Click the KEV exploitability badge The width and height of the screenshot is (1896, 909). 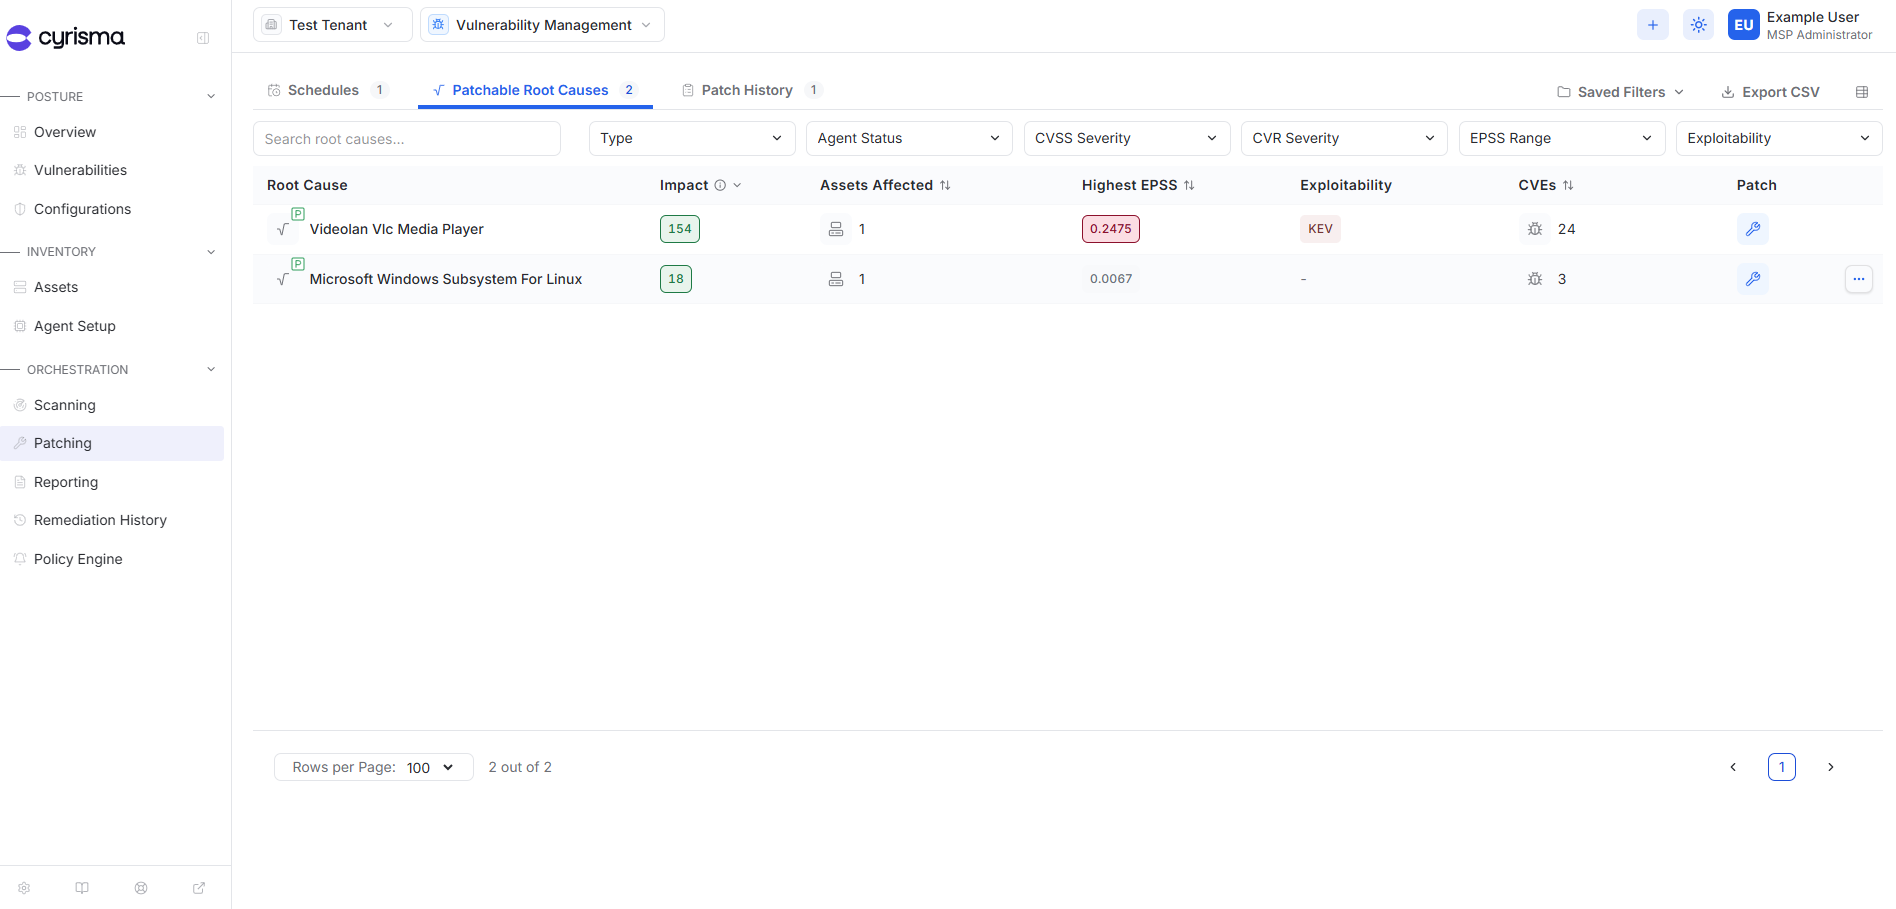point(1320,229)
